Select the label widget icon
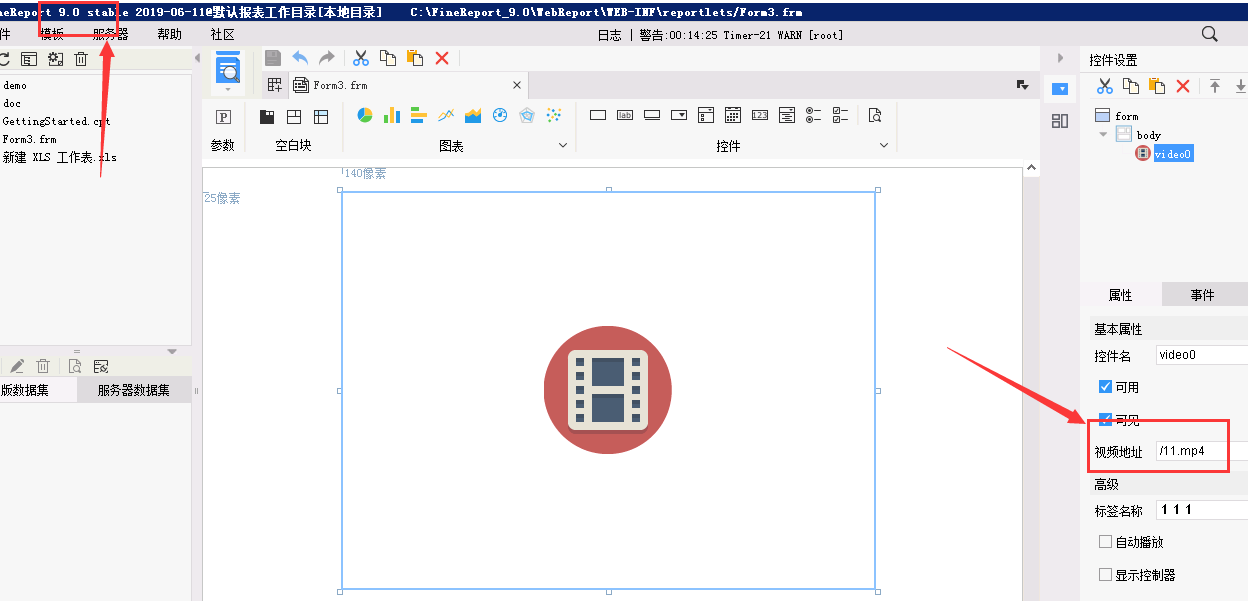This screenshot has width=1249, height=601. pyautogui.click(x=625, y=115)
